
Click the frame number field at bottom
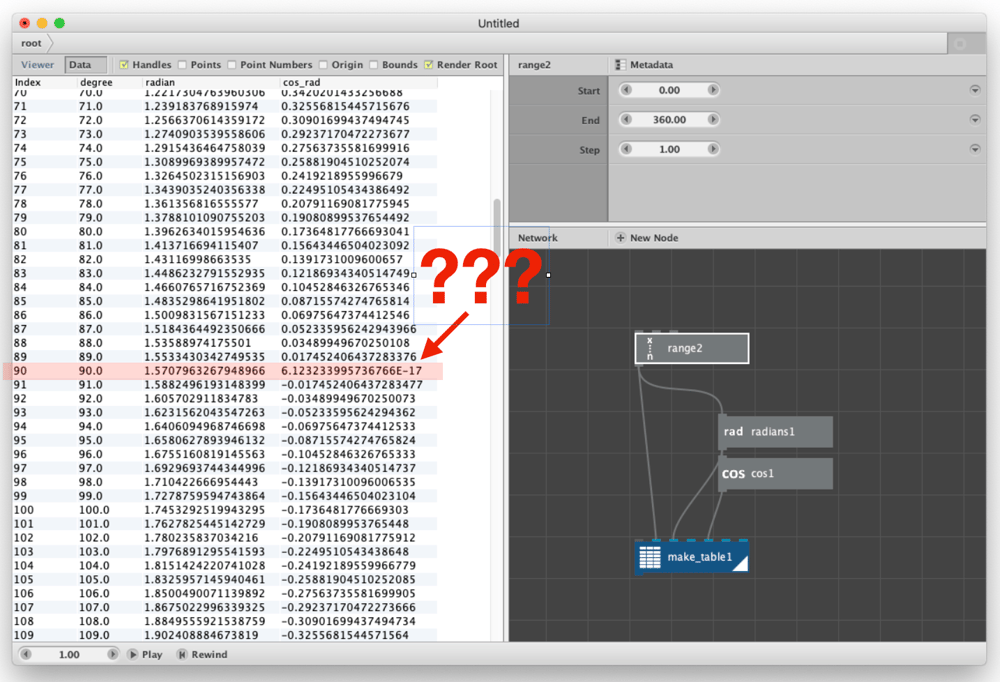point(69,654)
